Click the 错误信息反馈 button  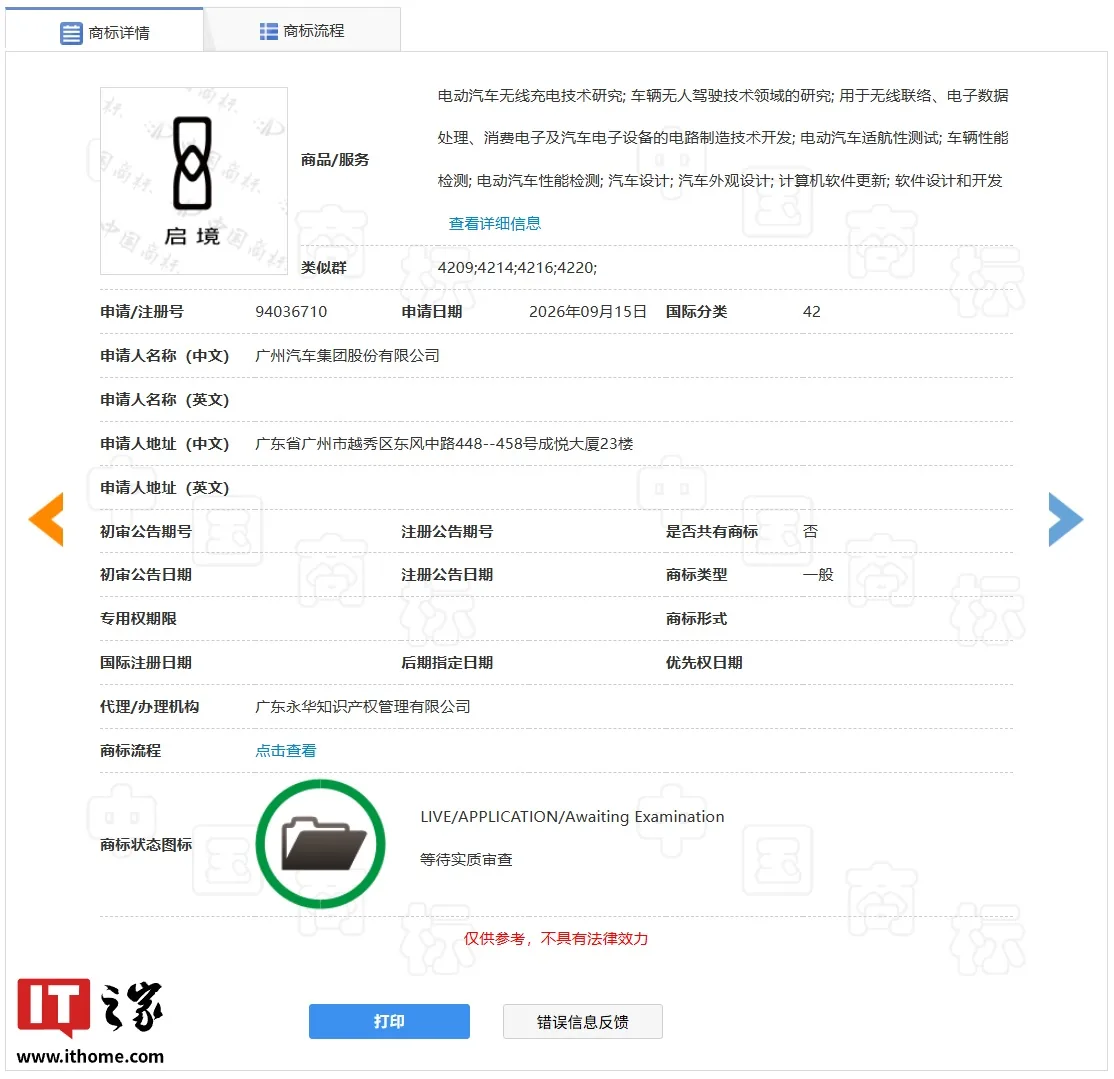583,1021
